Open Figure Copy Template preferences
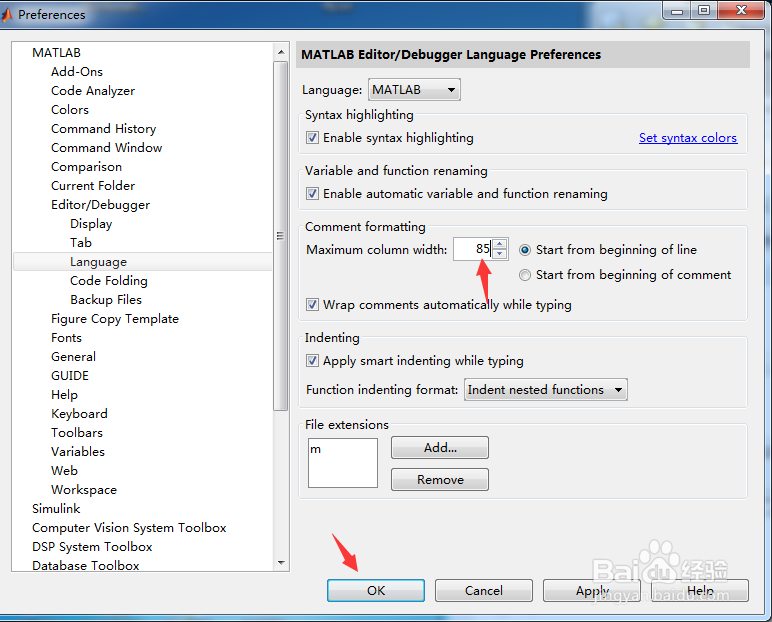This screenshot has height=622, width=772. (115, 319)
